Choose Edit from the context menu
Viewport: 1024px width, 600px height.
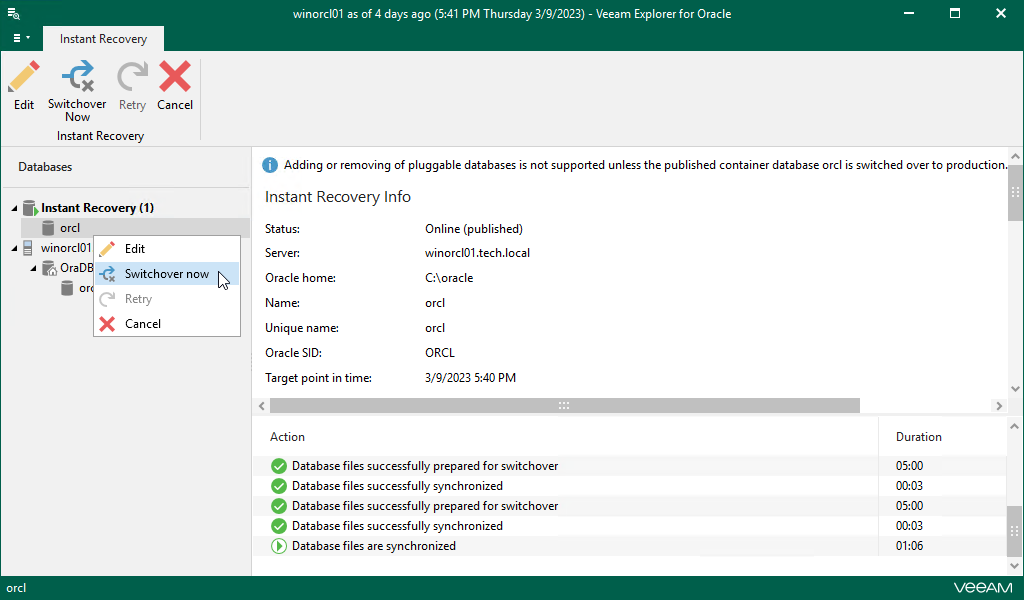pyautogui.click(x=135, y=249)
